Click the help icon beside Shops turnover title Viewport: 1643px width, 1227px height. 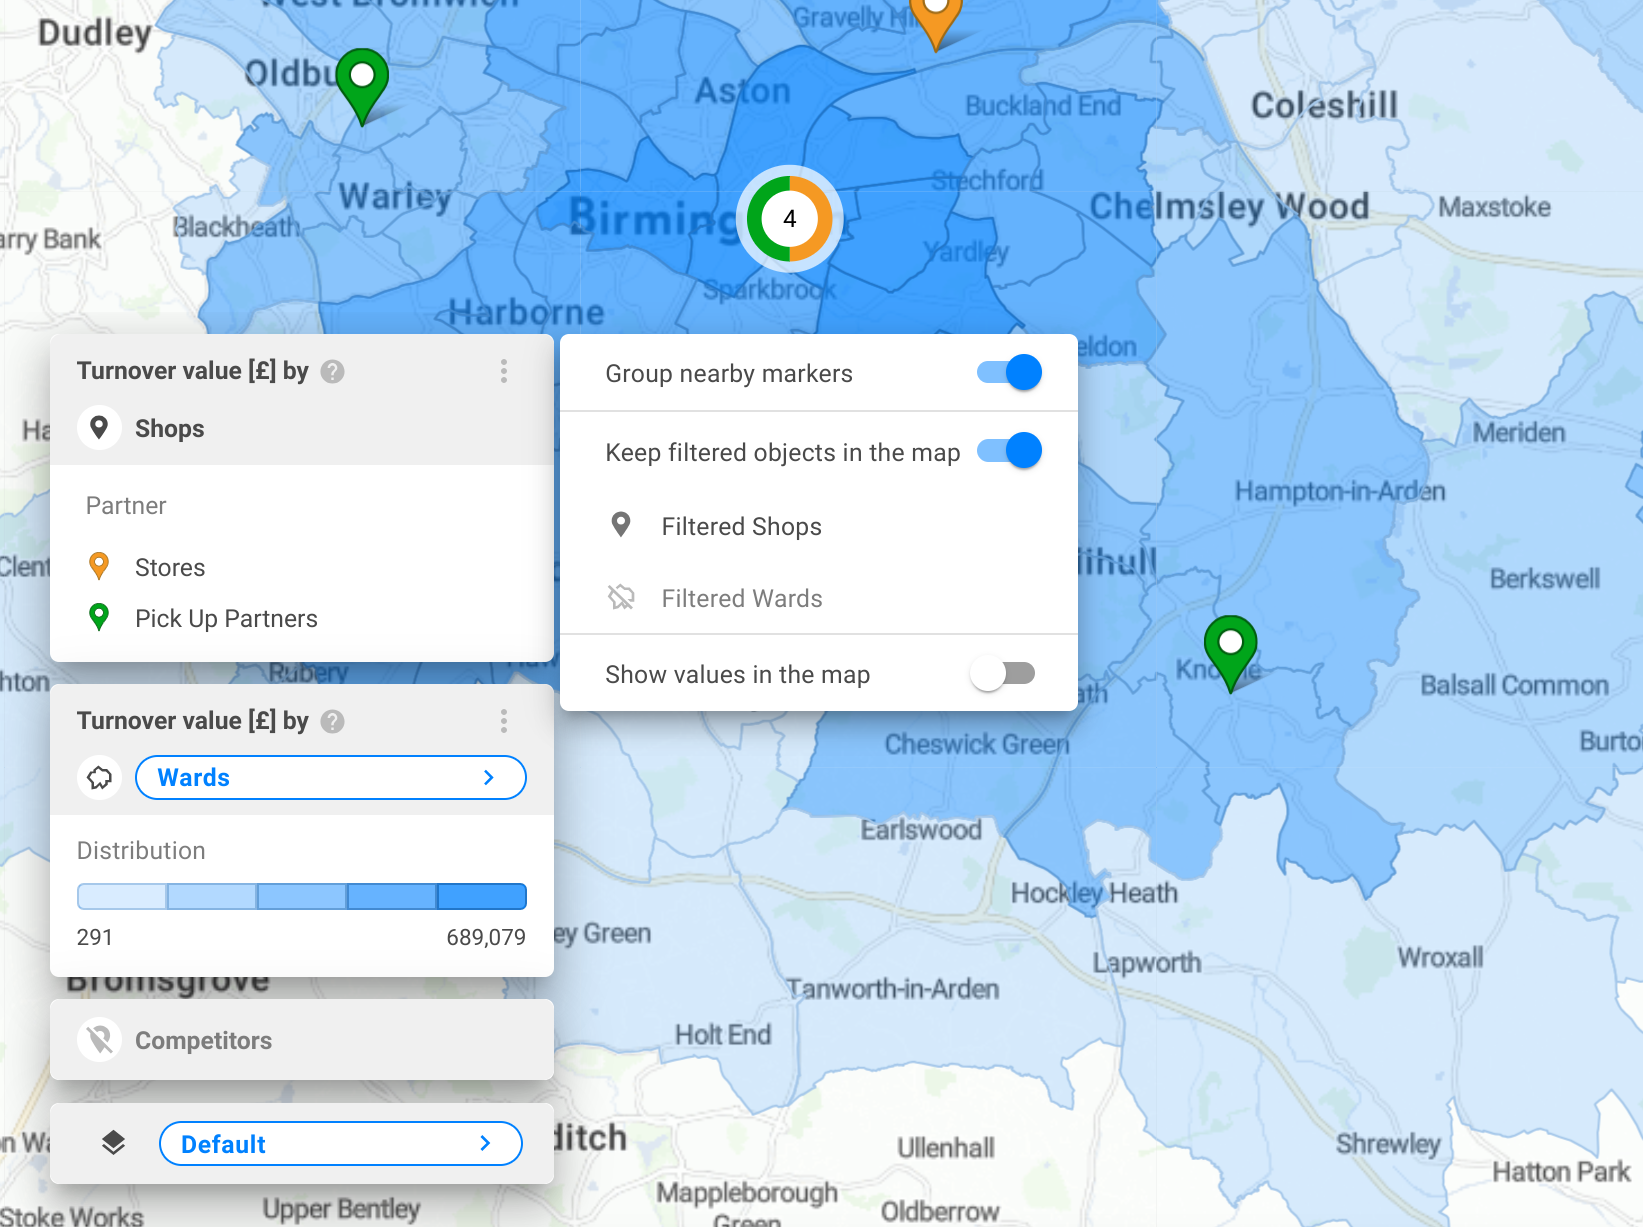(333, 372)
